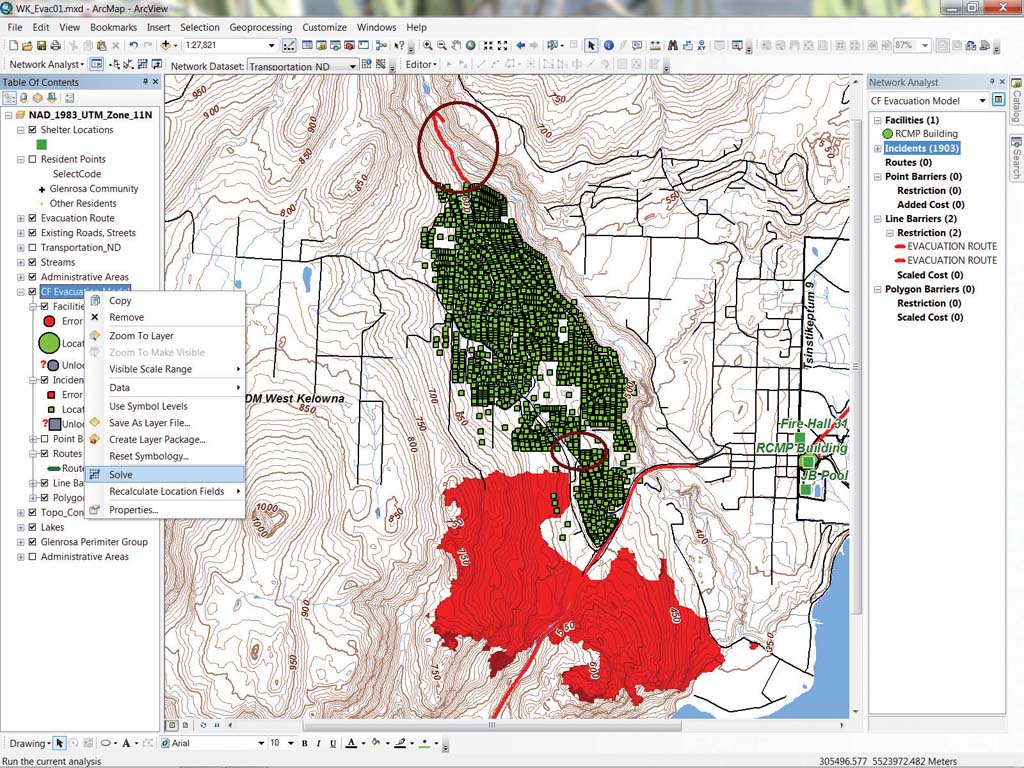Image resolution: width=1024 pixels, height=768 pixels.
Task: Select the Find binoculars tool
Action: [673, 45]
